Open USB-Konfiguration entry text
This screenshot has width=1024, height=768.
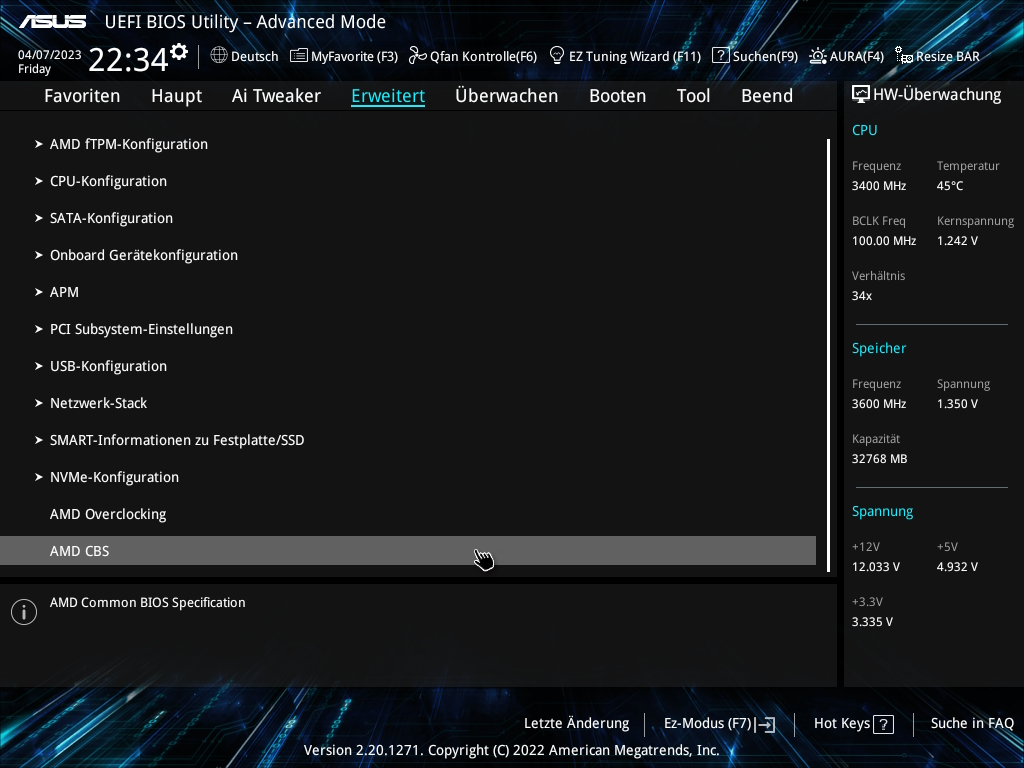[x=108, y=366]
